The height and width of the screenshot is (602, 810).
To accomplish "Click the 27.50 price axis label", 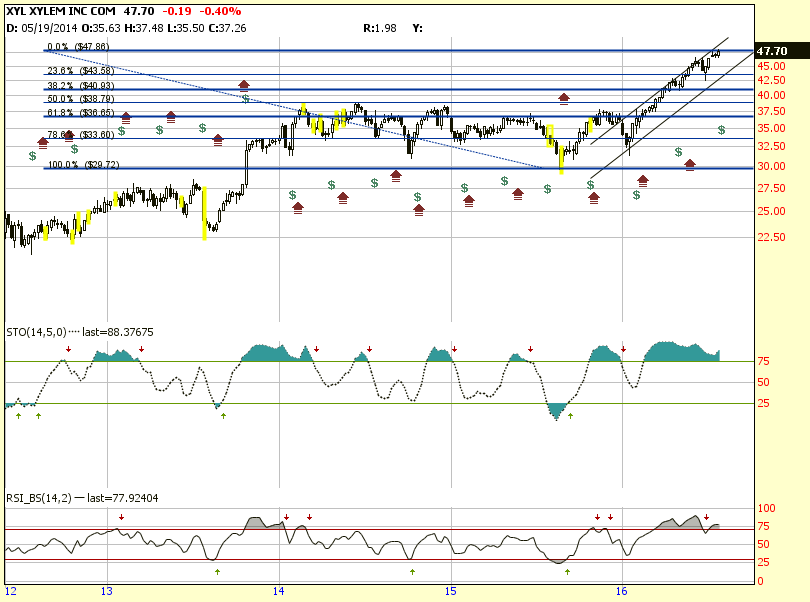I will pos(771,188).
